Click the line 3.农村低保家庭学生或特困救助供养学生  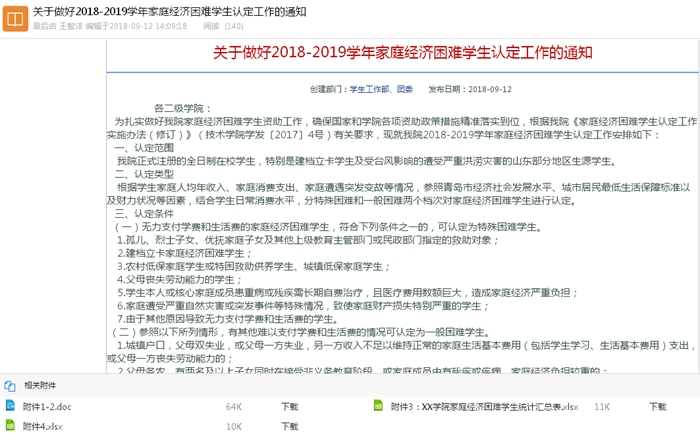(x=253, y=266)
